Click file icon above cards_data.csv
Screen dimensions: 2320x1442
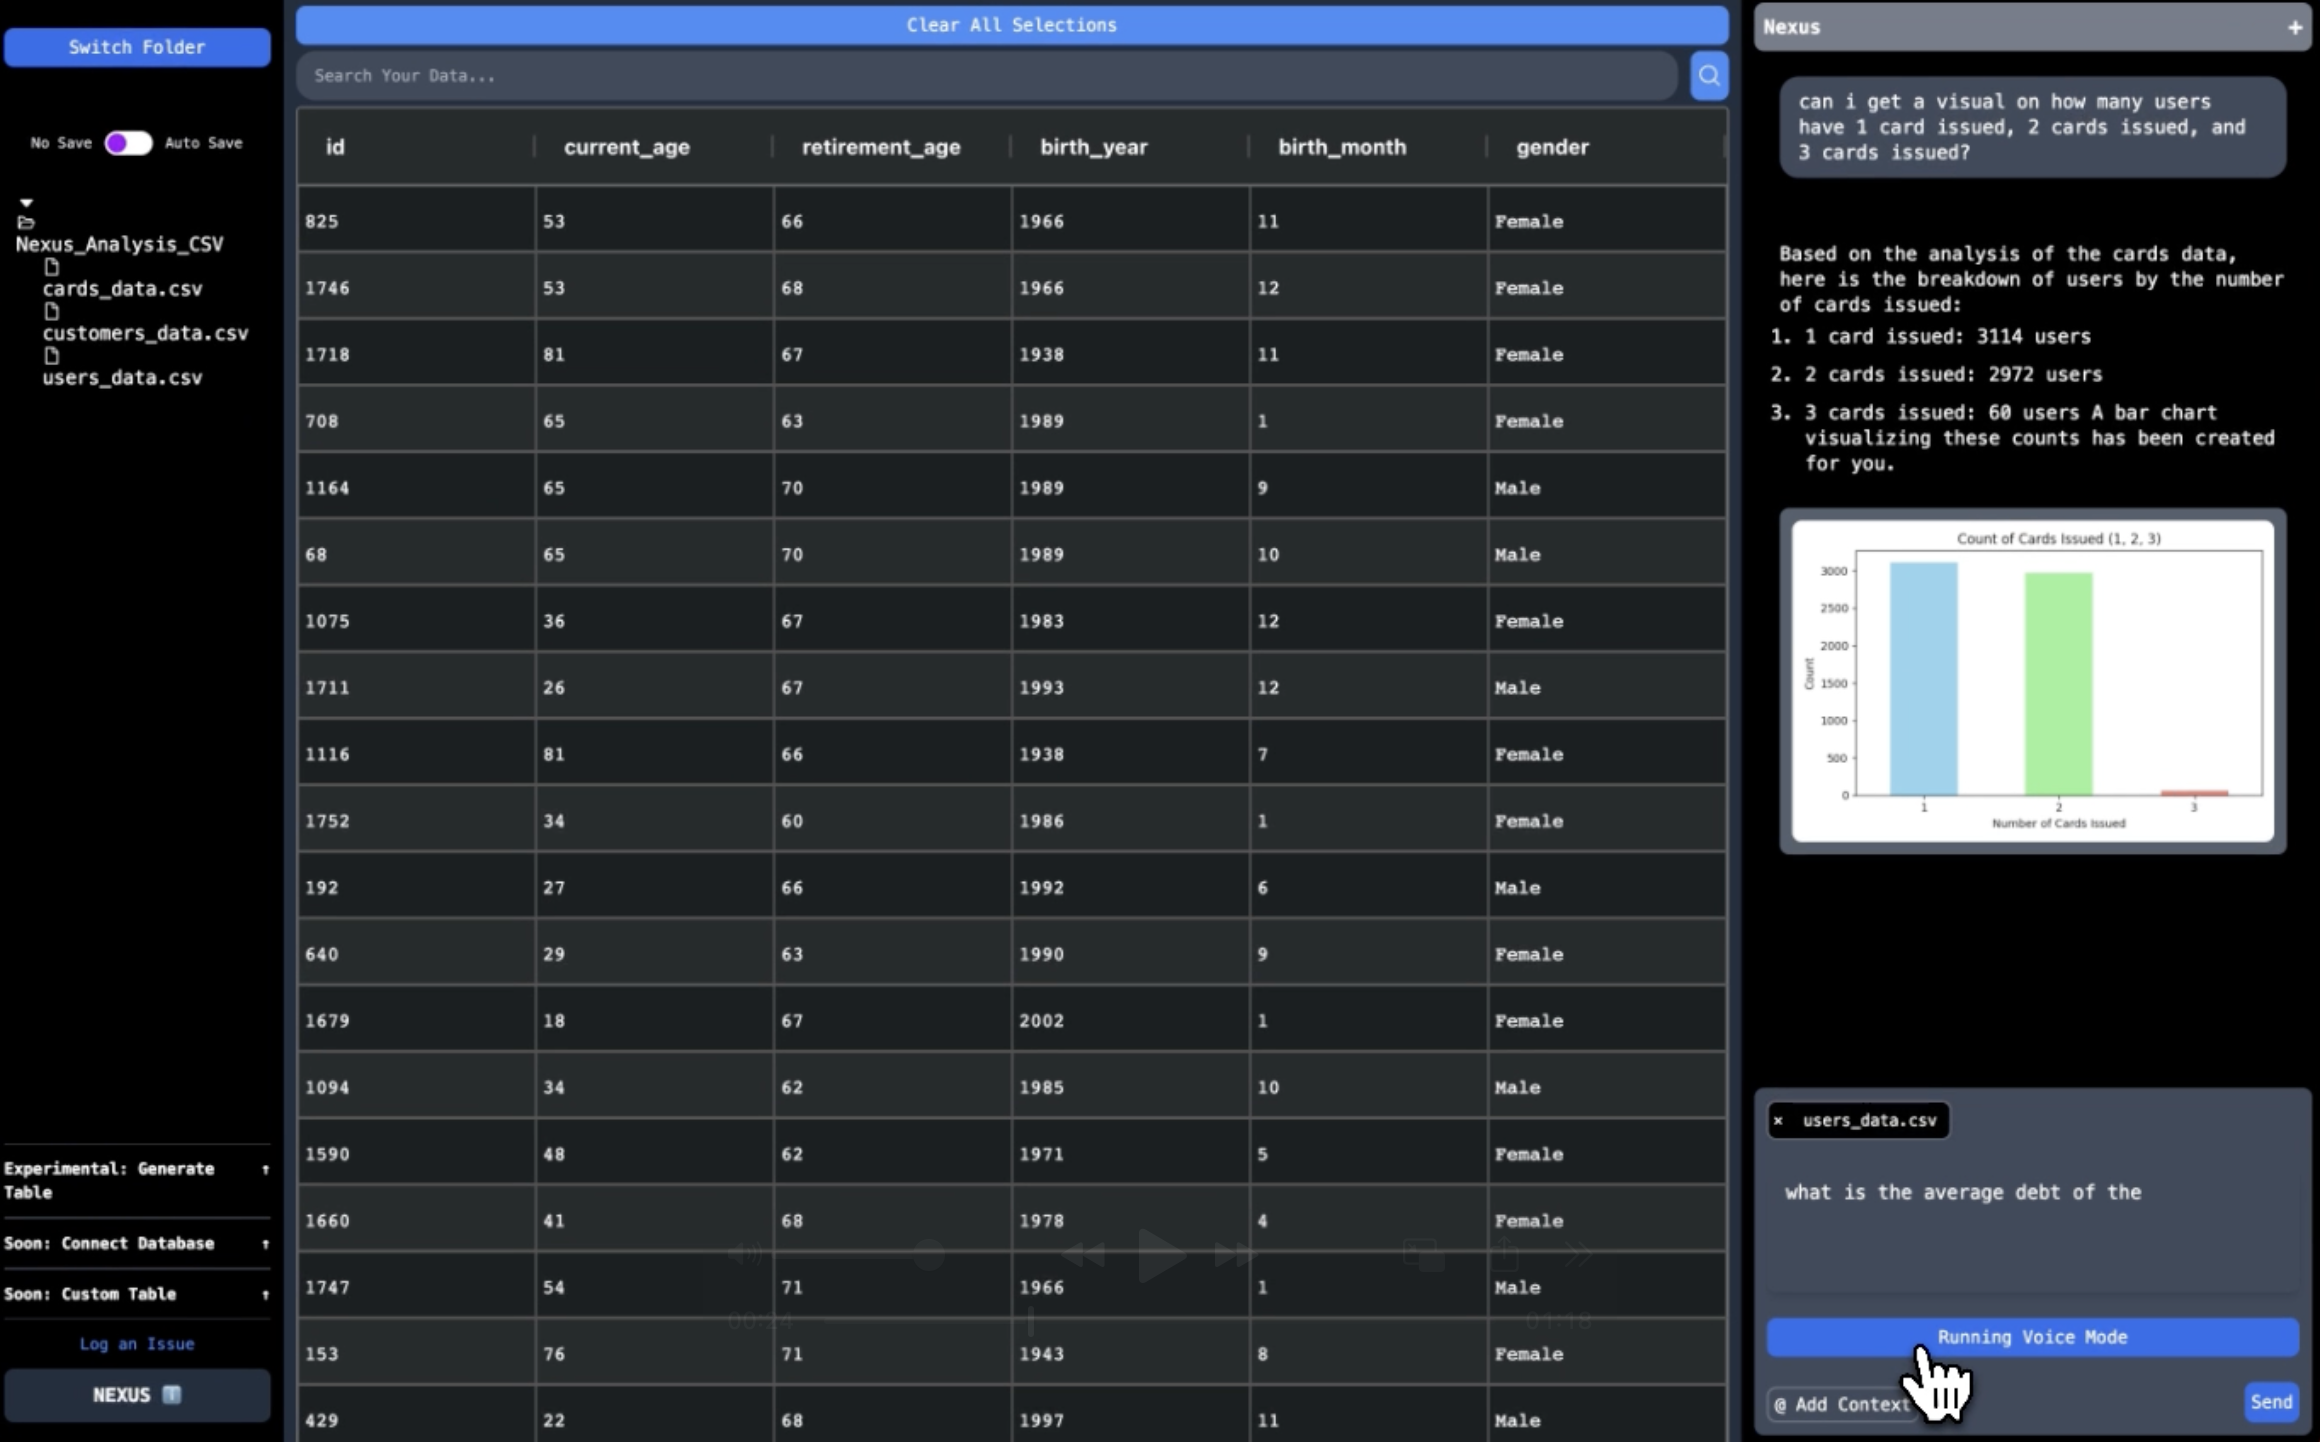[x=52, y=267]
